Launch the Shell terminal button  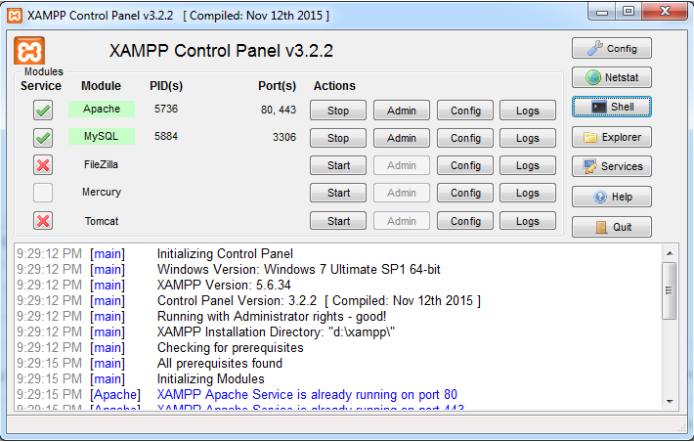pos(612,107)
